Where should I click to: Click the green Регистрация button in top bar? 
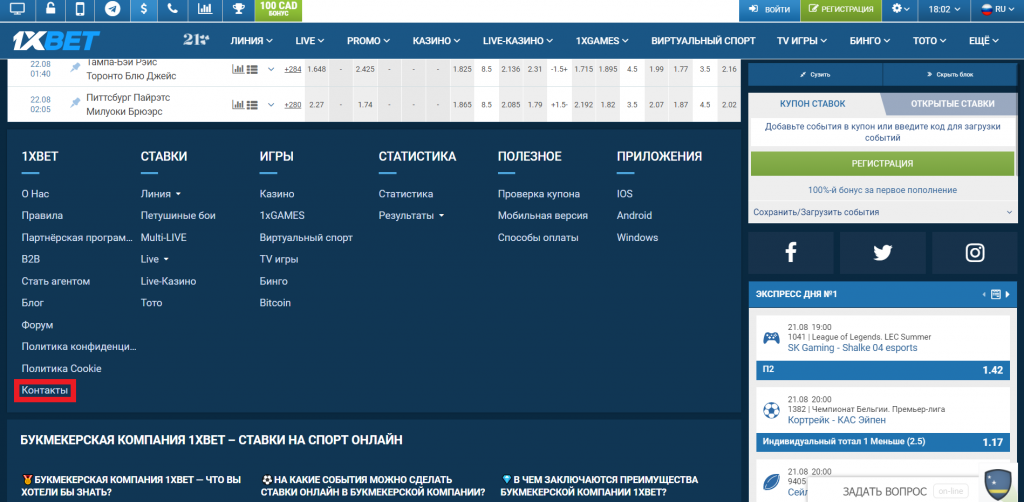[841, 10]
